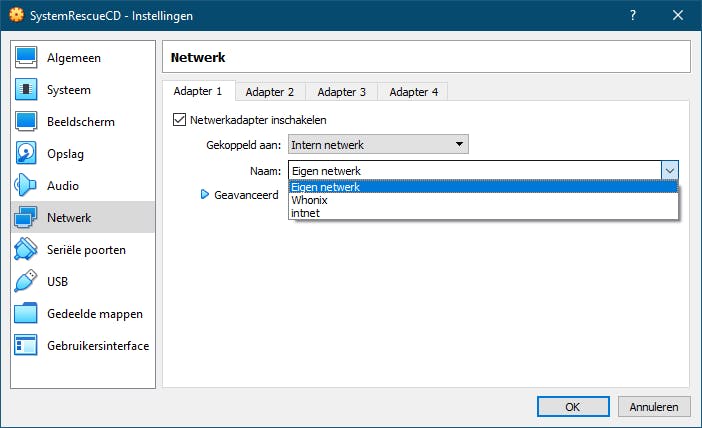This screenshot has width=702, height=428.
Task: Click the Opslag disk icon
Action: pos(27,154)
